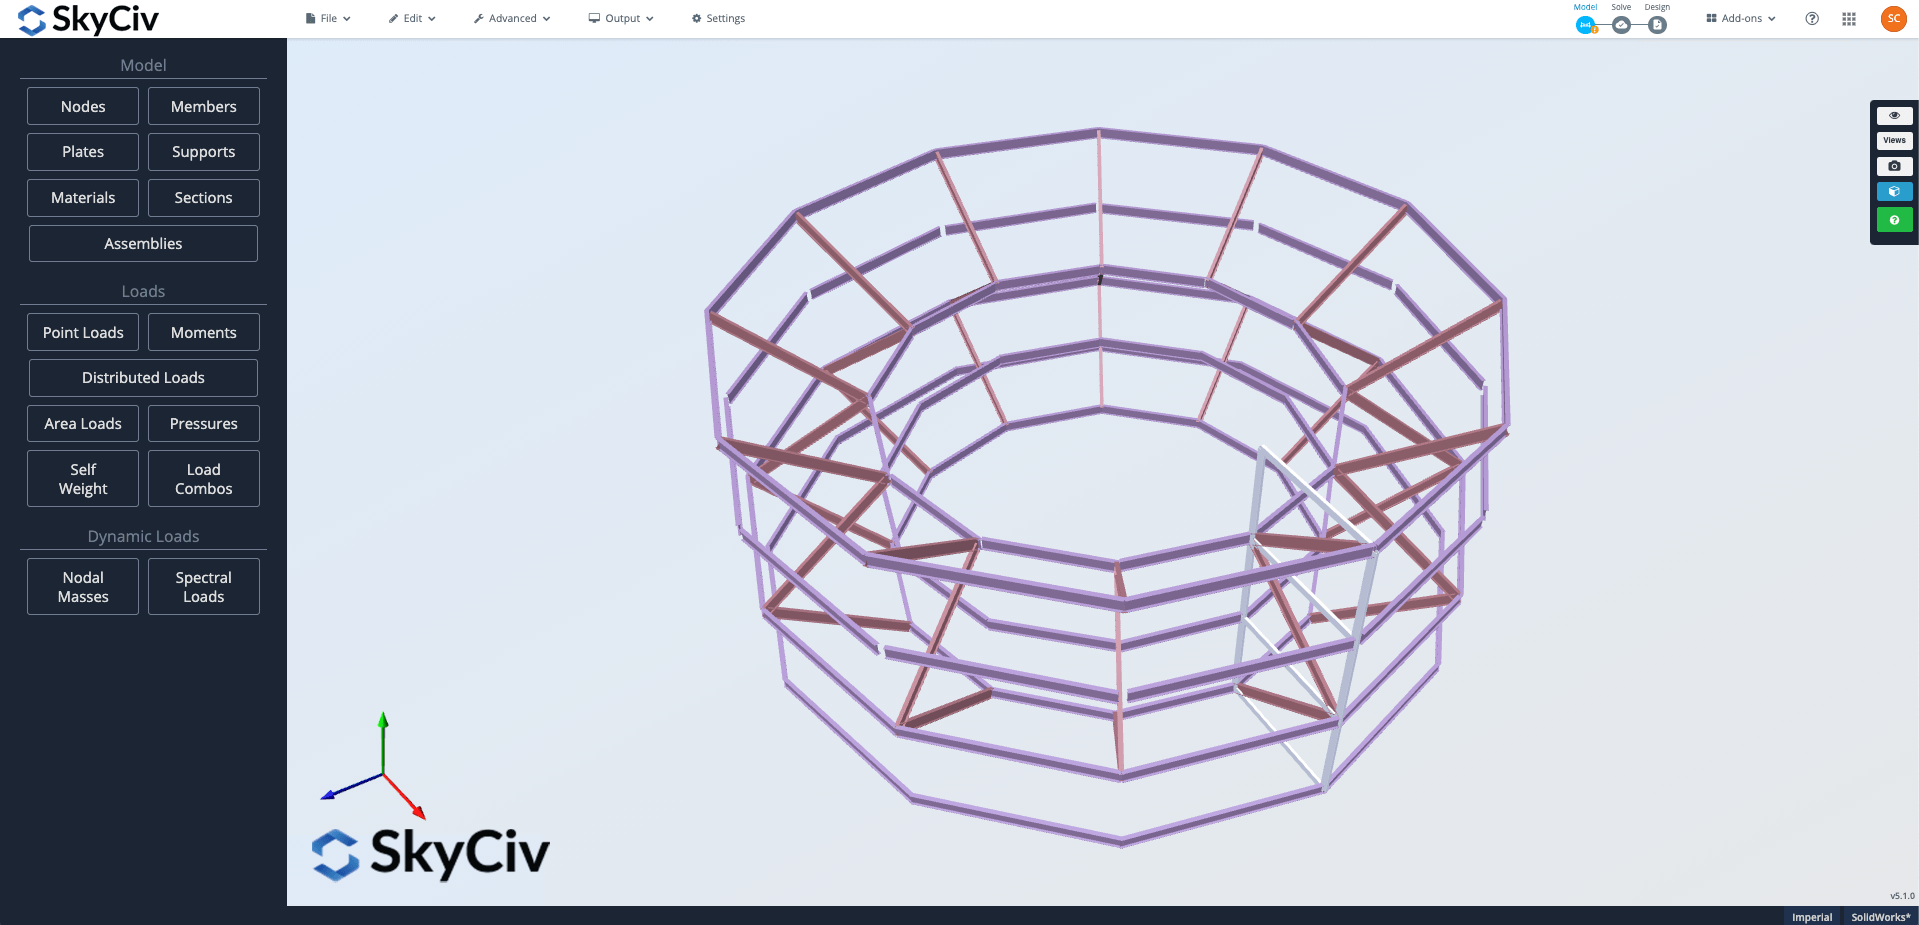The width and height of the screenshot is (1919, 925).
Task: Open help via the green question mark icon
Action: tap(1894, 219)
